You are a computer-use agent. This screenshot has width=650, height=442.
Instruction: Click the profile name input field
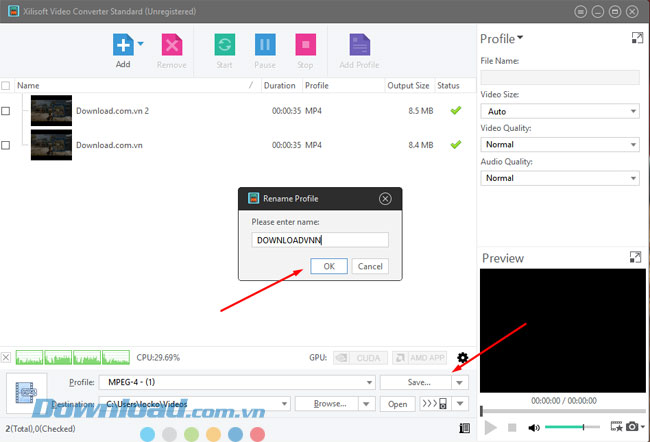point(320,240)
